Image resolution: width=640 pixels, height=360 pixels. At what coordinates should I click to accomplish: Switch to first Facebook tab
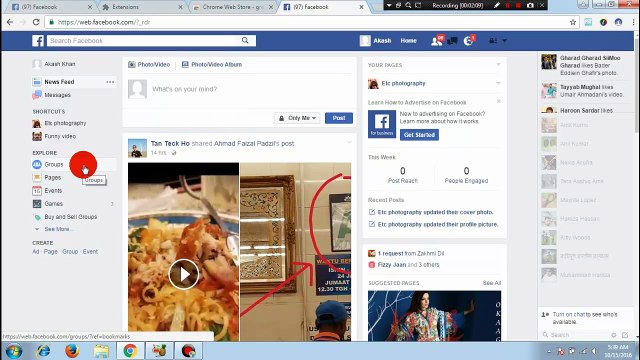pyautogui.click(x=51, y=7)
